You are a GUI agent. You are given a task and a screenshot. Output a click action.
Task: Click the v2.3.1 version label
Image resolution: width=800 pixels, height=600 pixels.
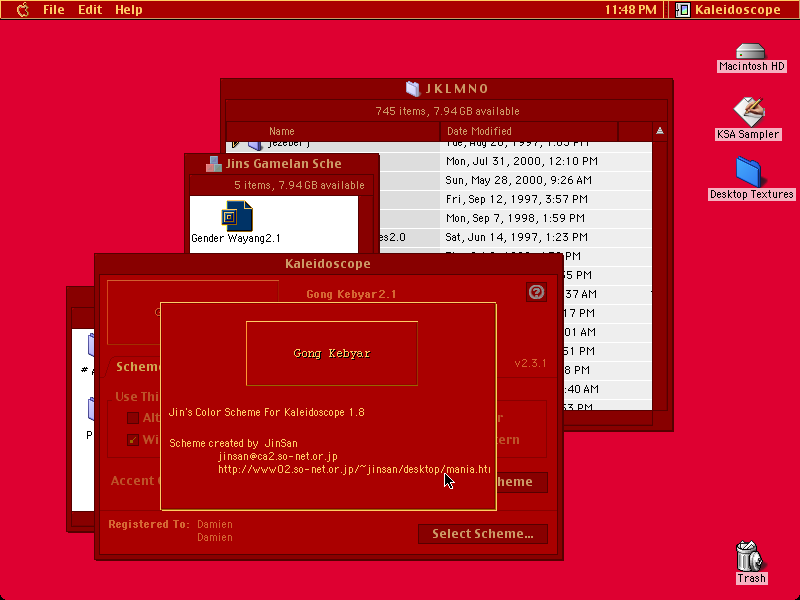[x=530, y=363]
